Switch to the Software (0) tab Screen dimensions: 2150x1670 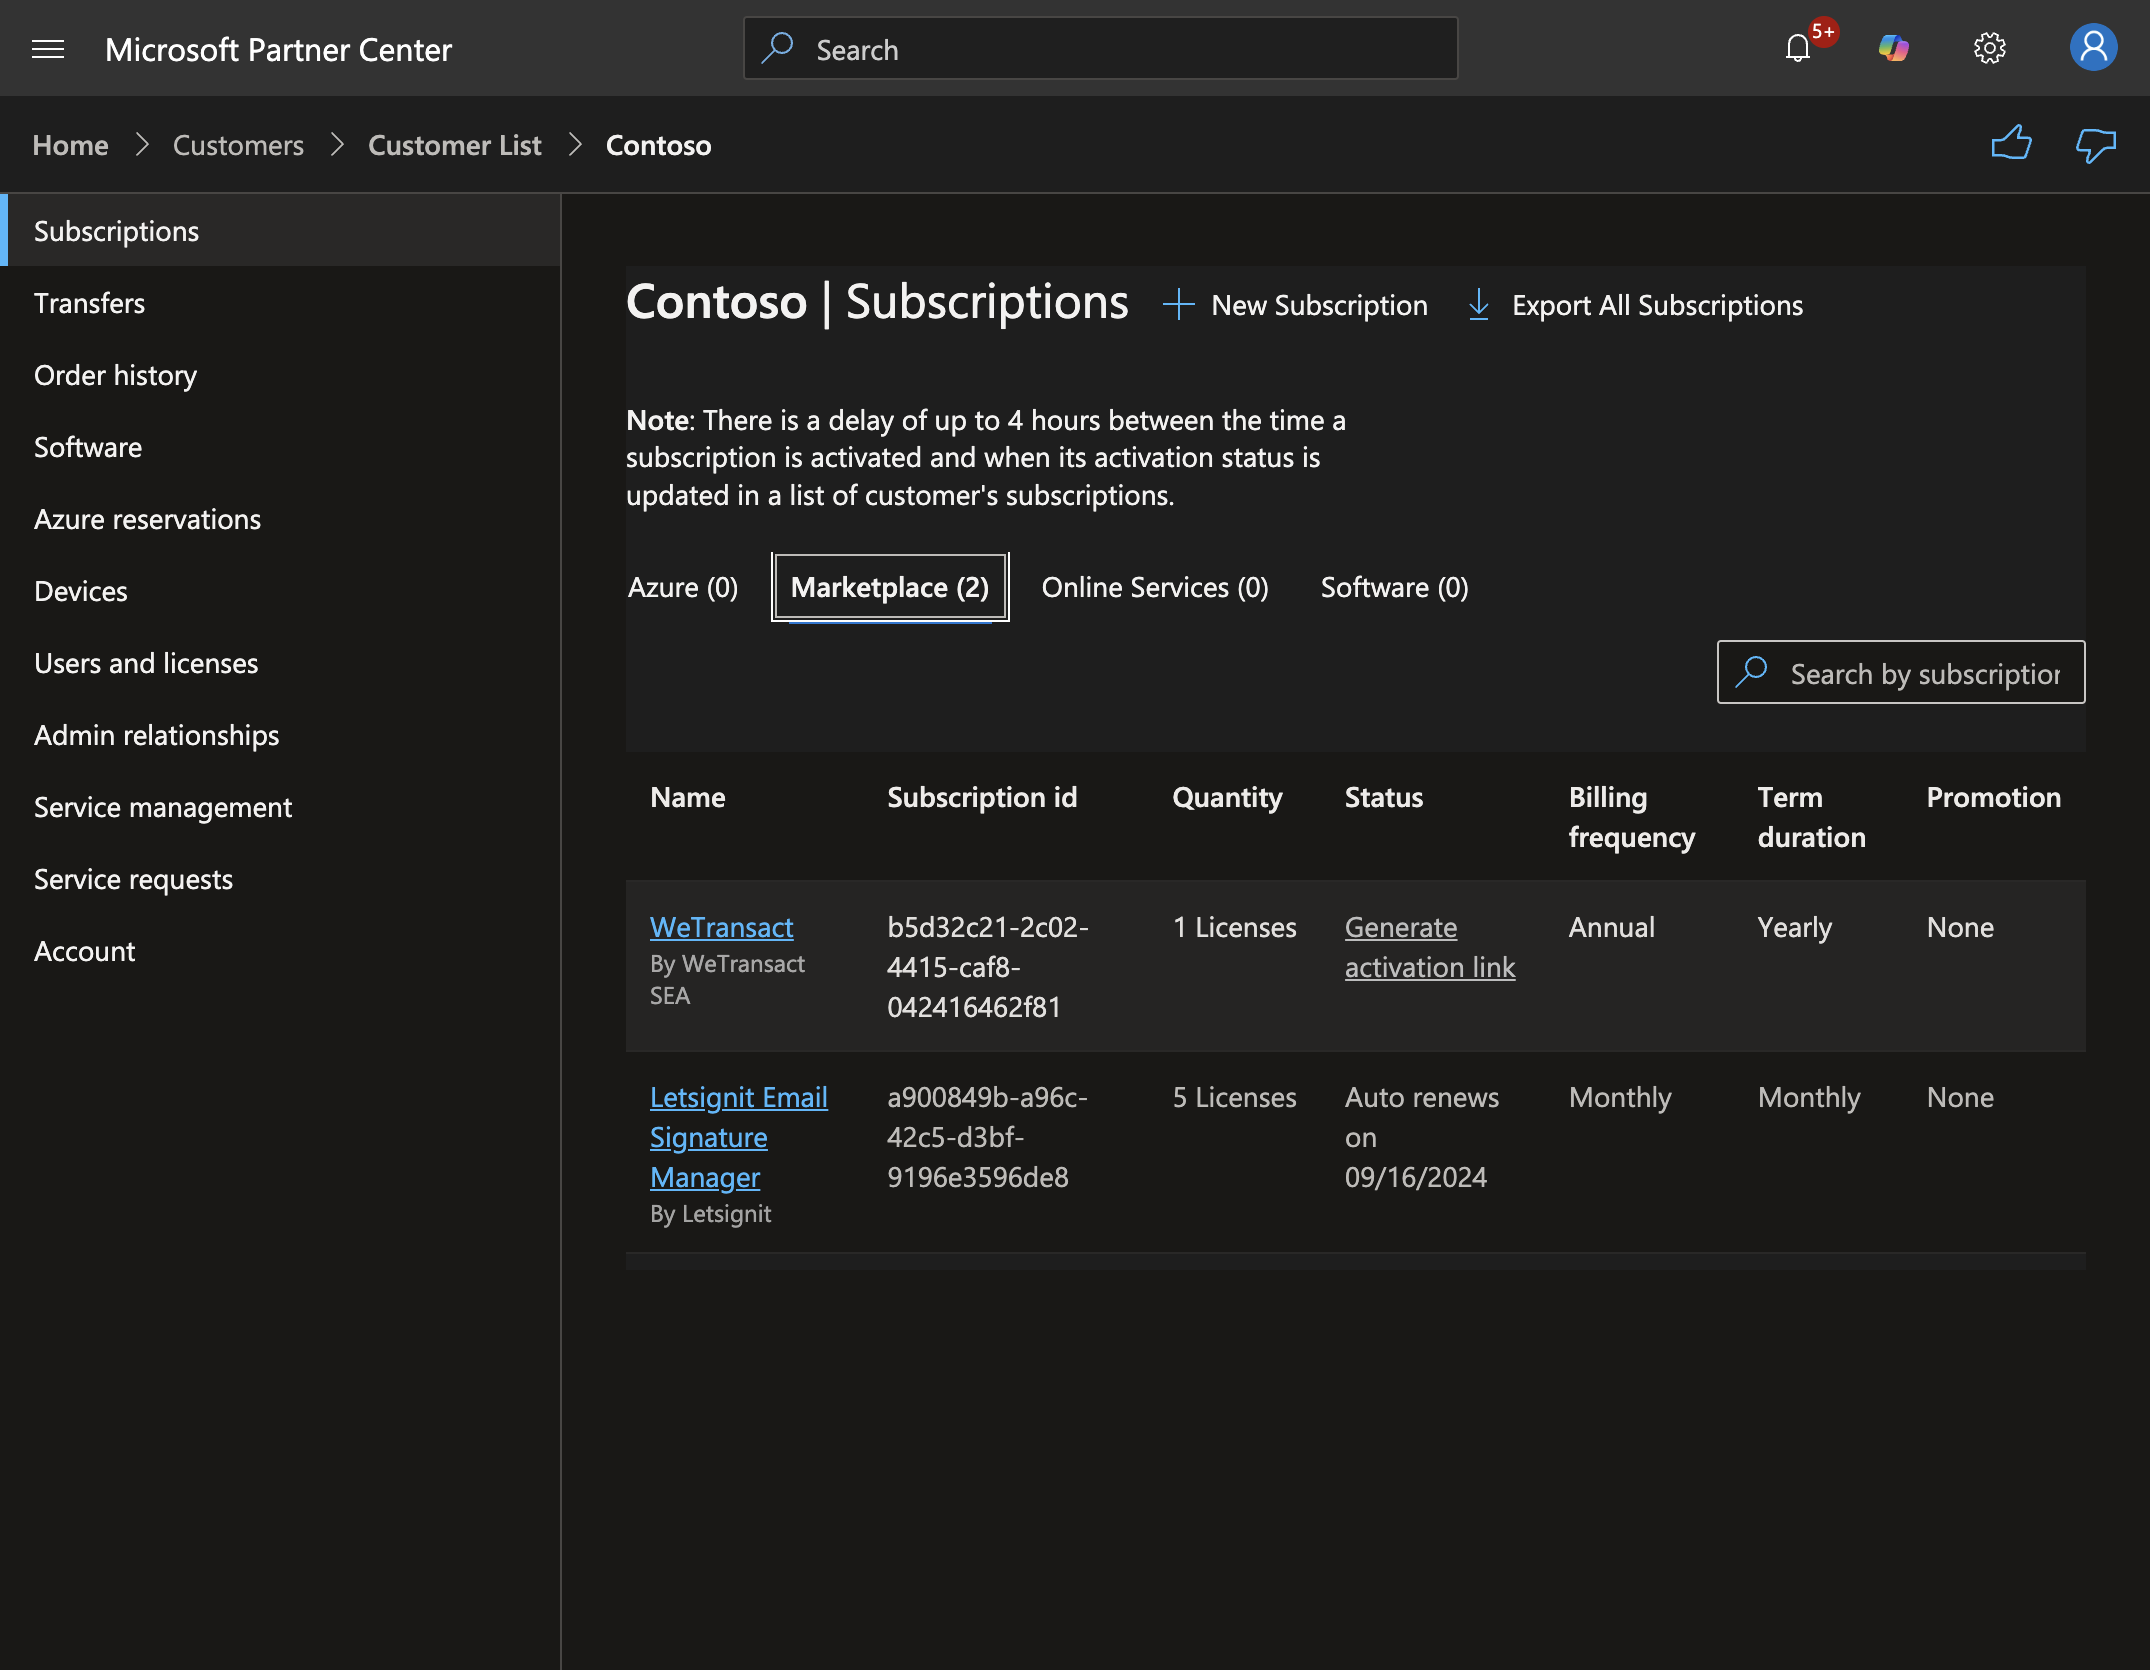[1394, 587]
